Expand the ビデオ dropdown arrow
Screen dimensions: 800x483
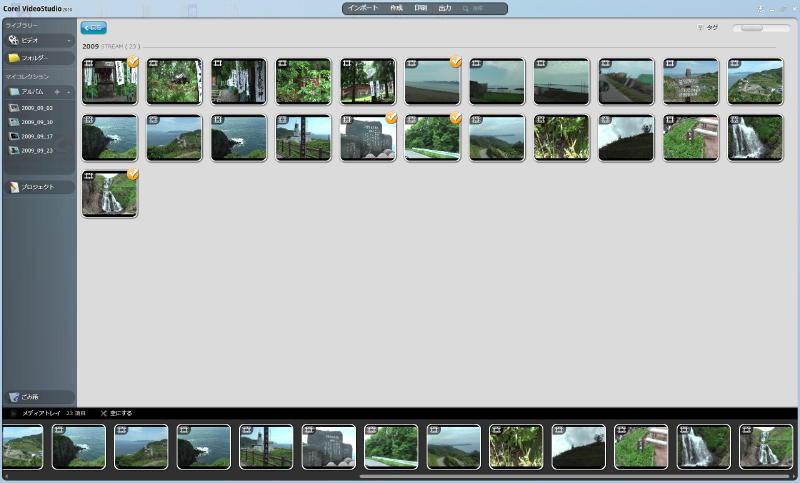[69, 41]
